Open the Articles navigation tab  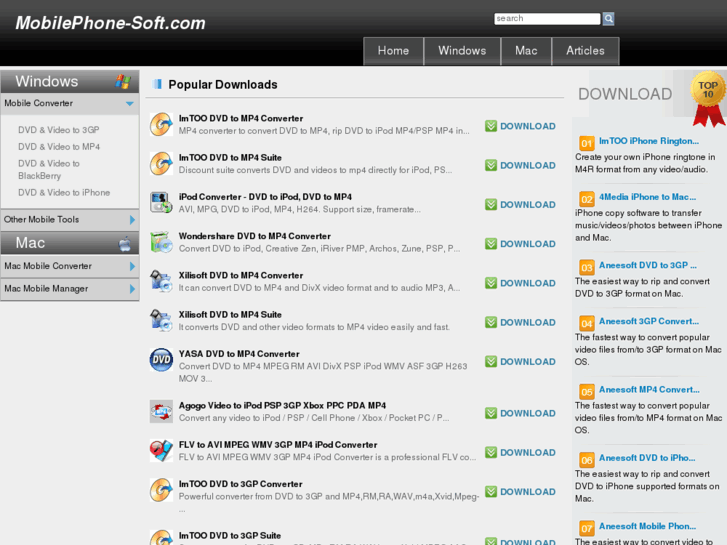[585, 51]
